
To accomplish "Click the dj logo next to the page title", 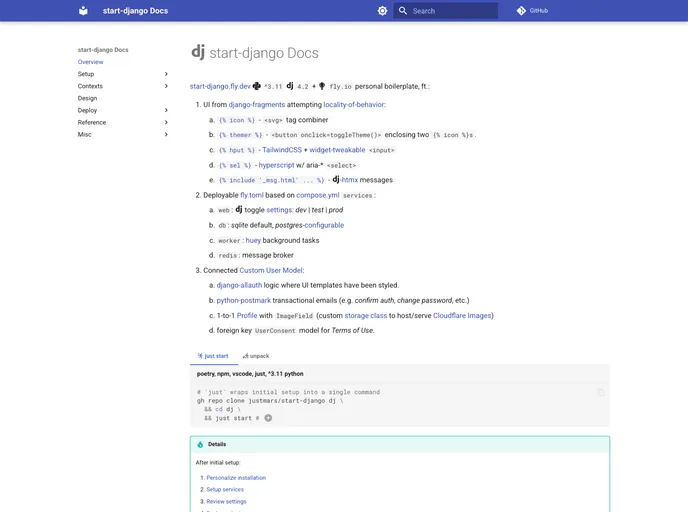I will [x=198, y=52].
